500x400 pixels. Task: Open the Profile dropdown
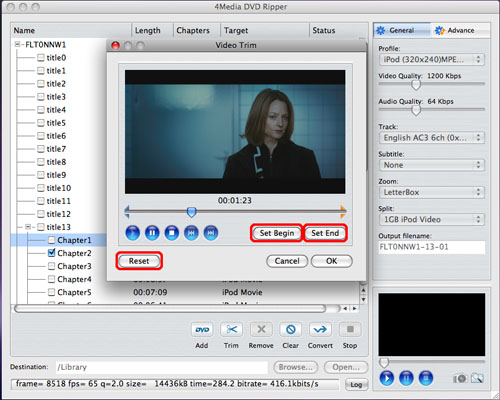pyautogui.click(x=432, y=60)
